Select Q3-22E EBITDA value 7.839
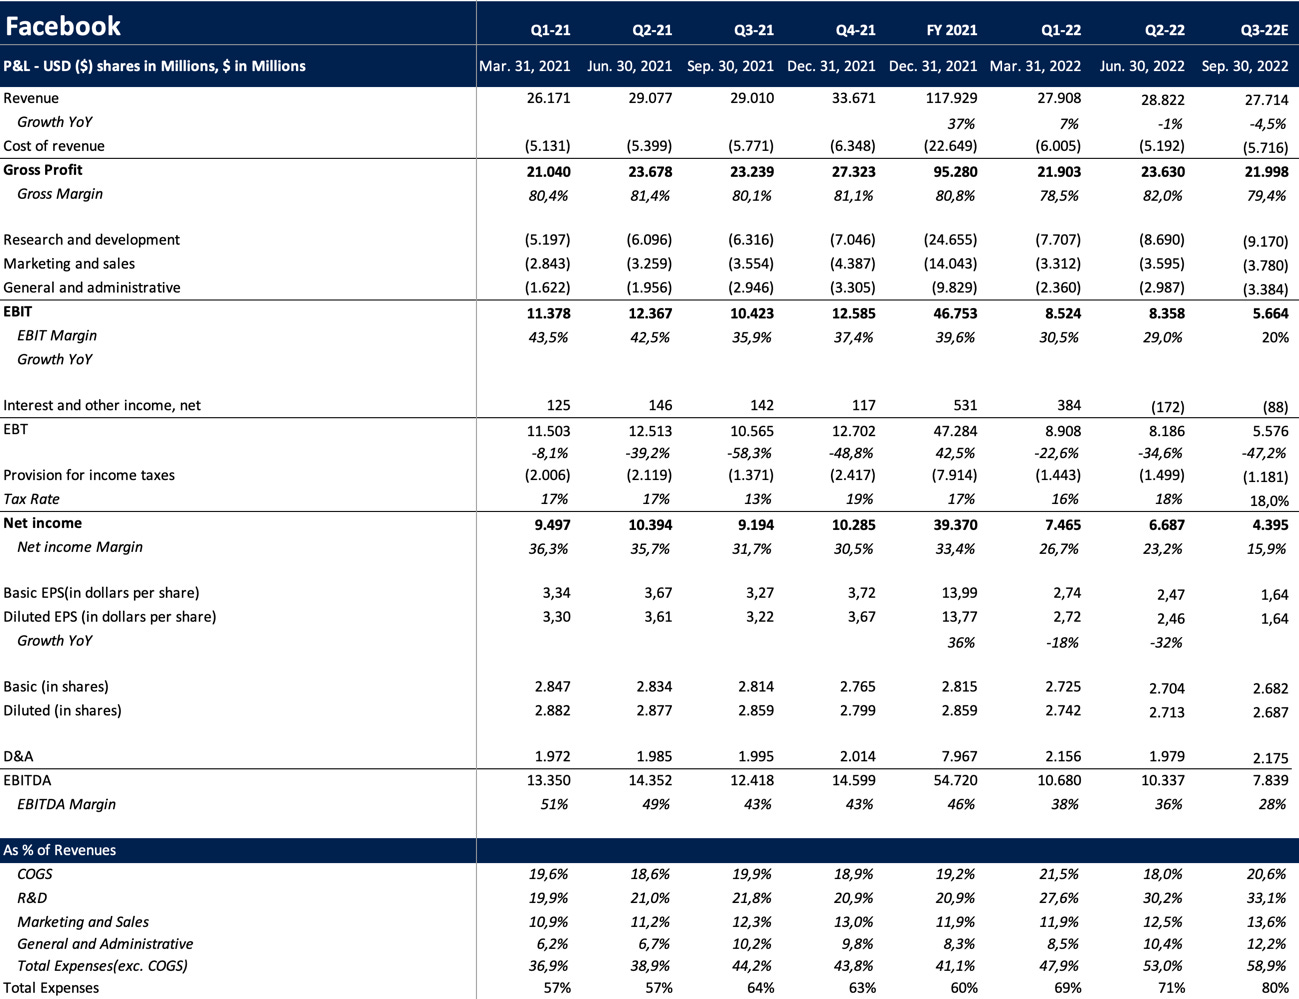Image resolution: width=1299 pixels, height=999 pixels. pyautogui.click(x=1270, y=782)
